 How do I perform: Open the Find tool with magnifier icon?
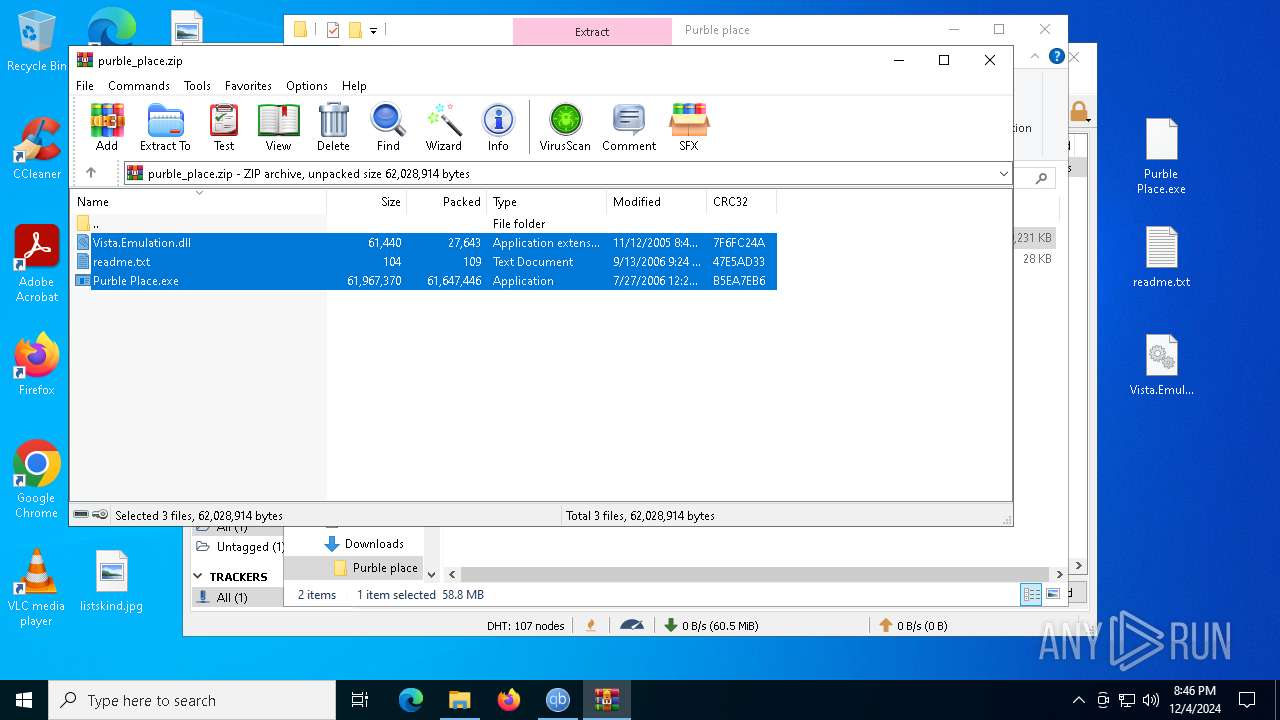pyautogui.click(x=388, y=127)
